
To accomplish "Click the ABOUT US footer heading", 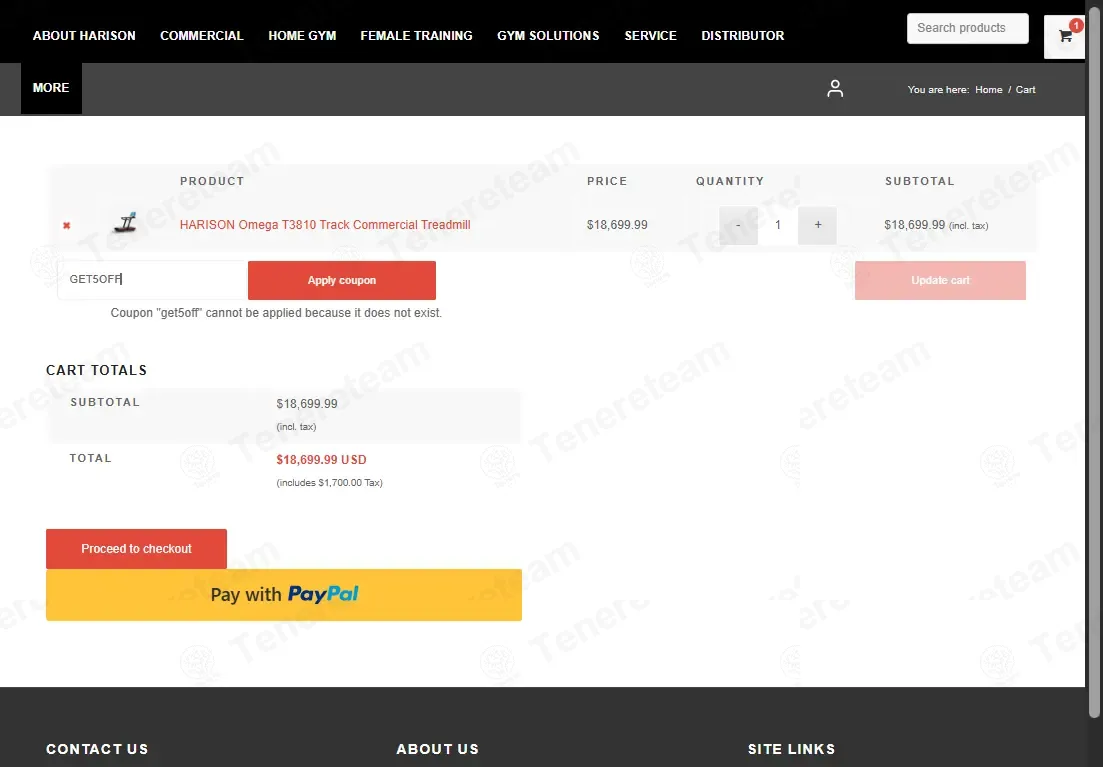I will click(438, 749).
